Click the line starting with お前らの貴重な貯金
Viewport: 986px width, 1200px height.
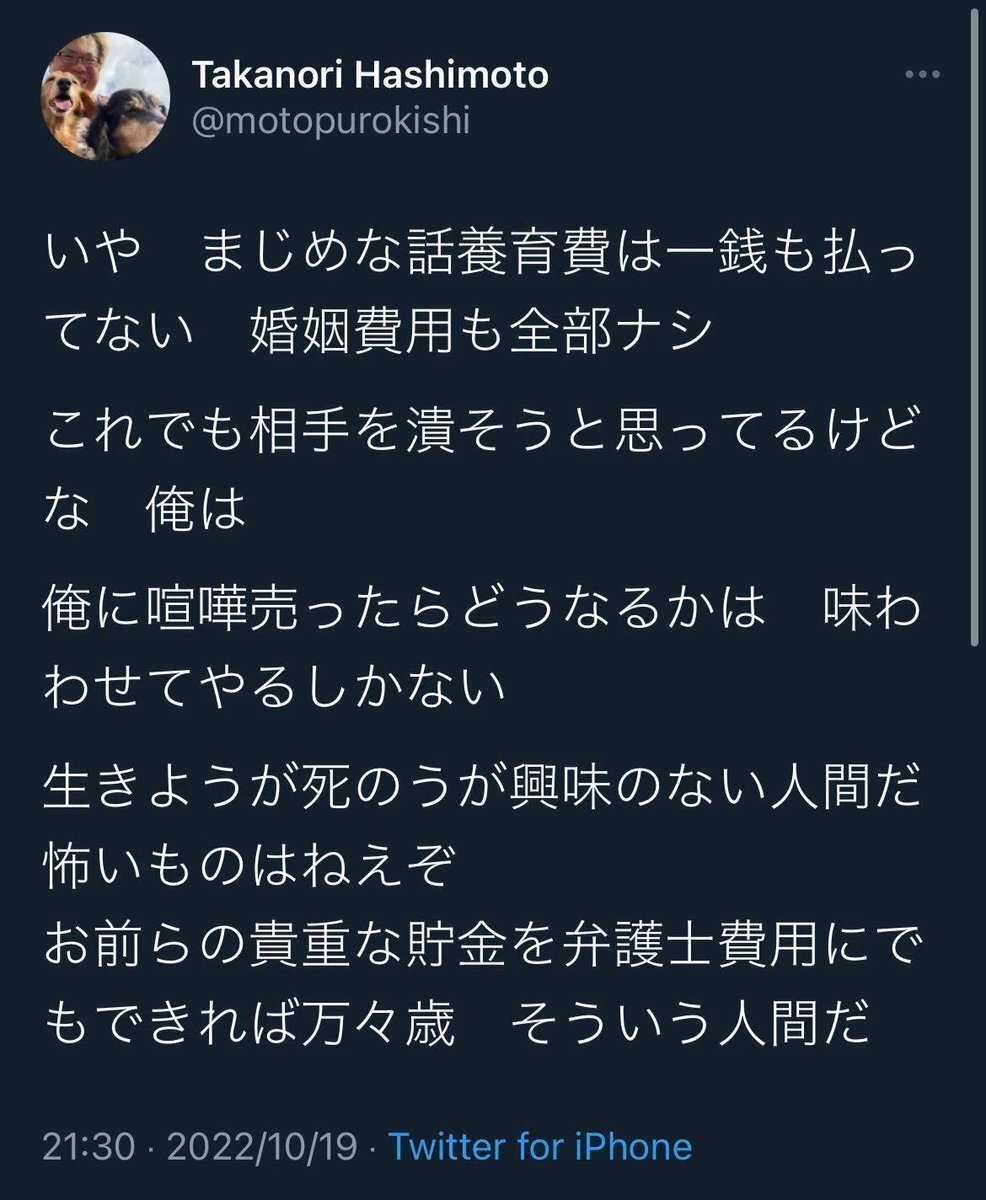(x=480, y=945)
